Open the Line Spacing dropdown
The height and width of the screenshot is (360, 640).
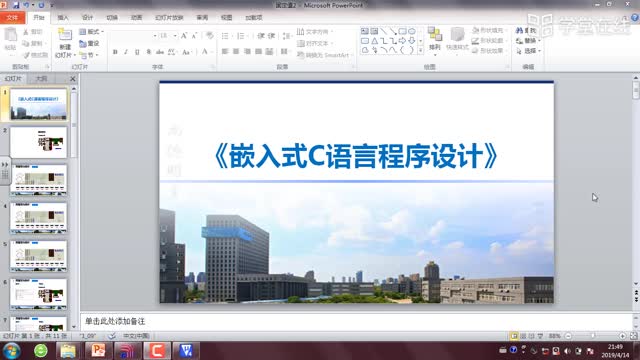pos(287,36)
